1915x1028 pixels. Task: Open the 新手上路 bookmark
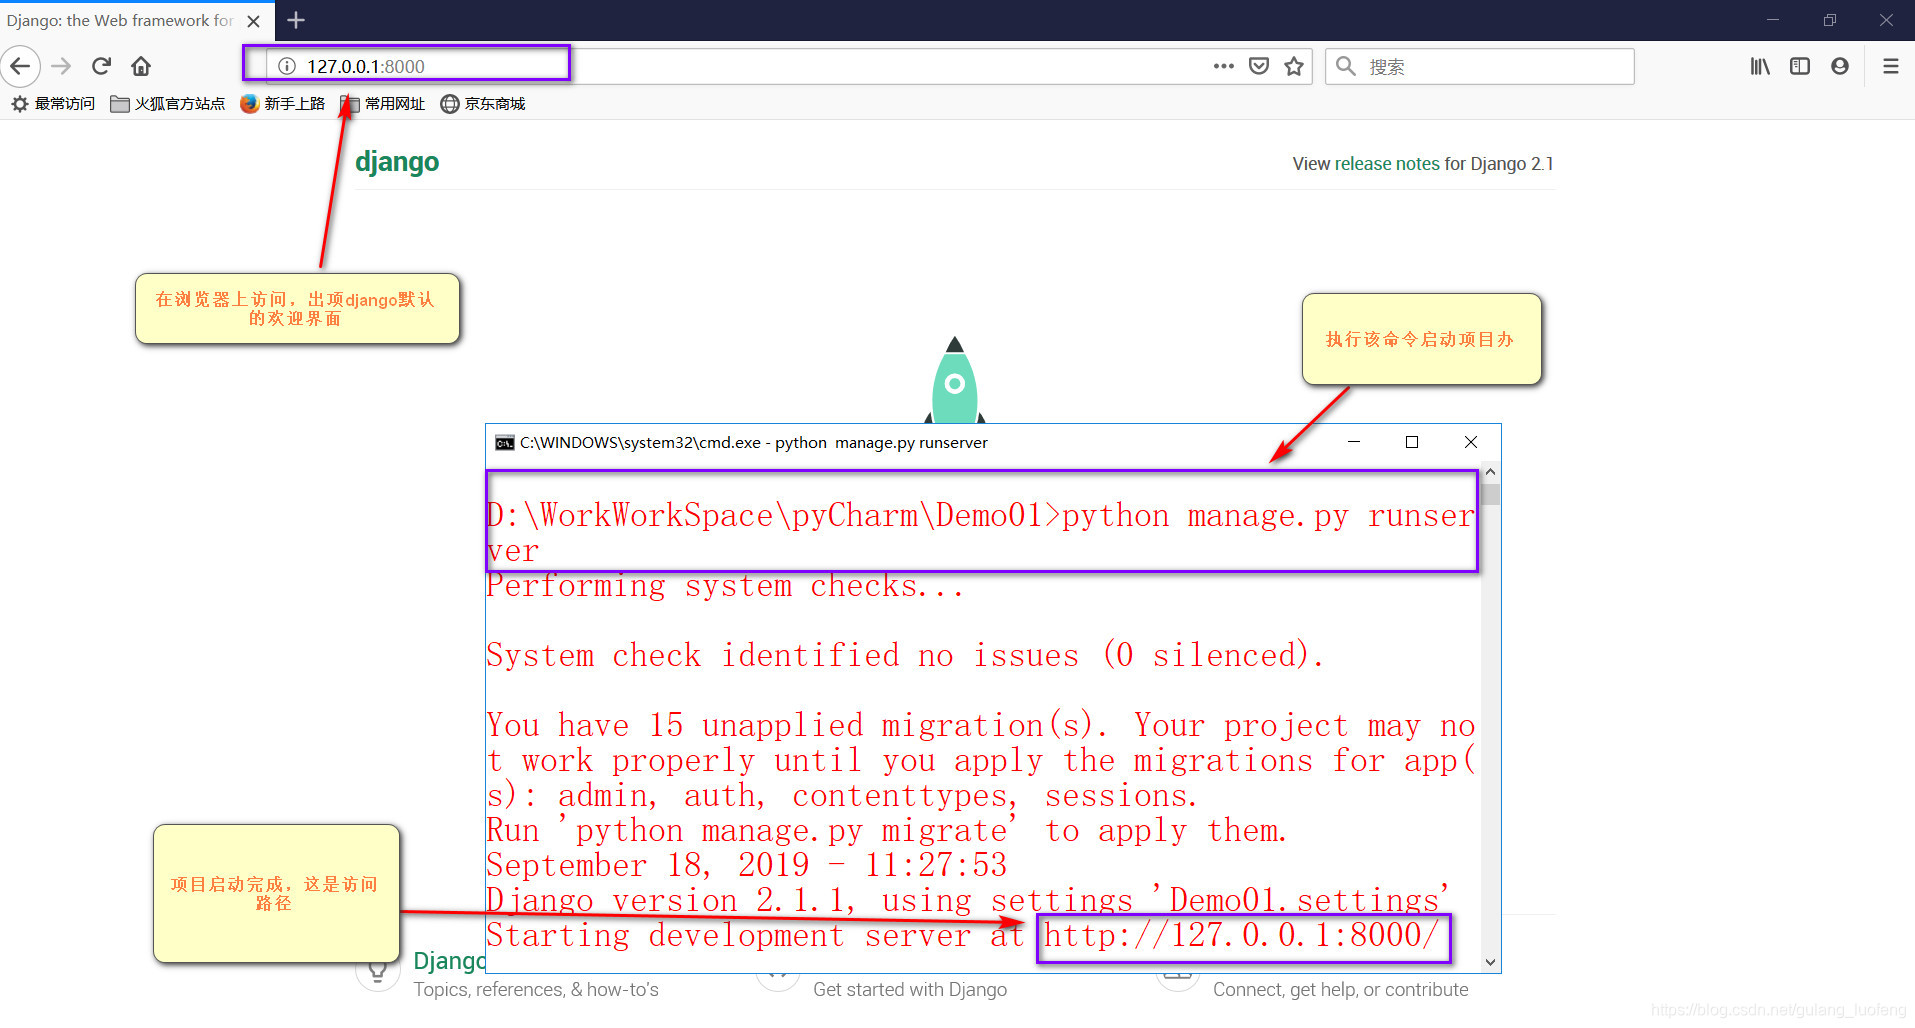283,104
